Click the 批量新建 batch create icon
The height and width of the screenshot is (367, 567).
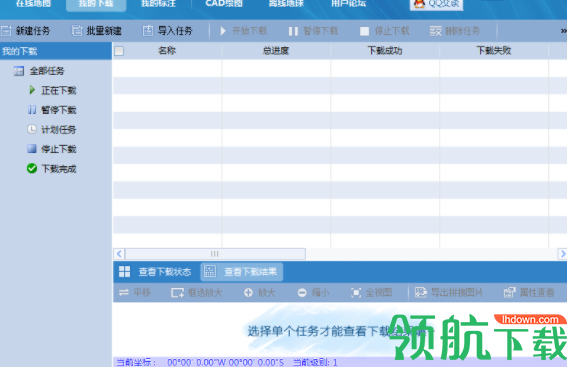tap(77, 31)
